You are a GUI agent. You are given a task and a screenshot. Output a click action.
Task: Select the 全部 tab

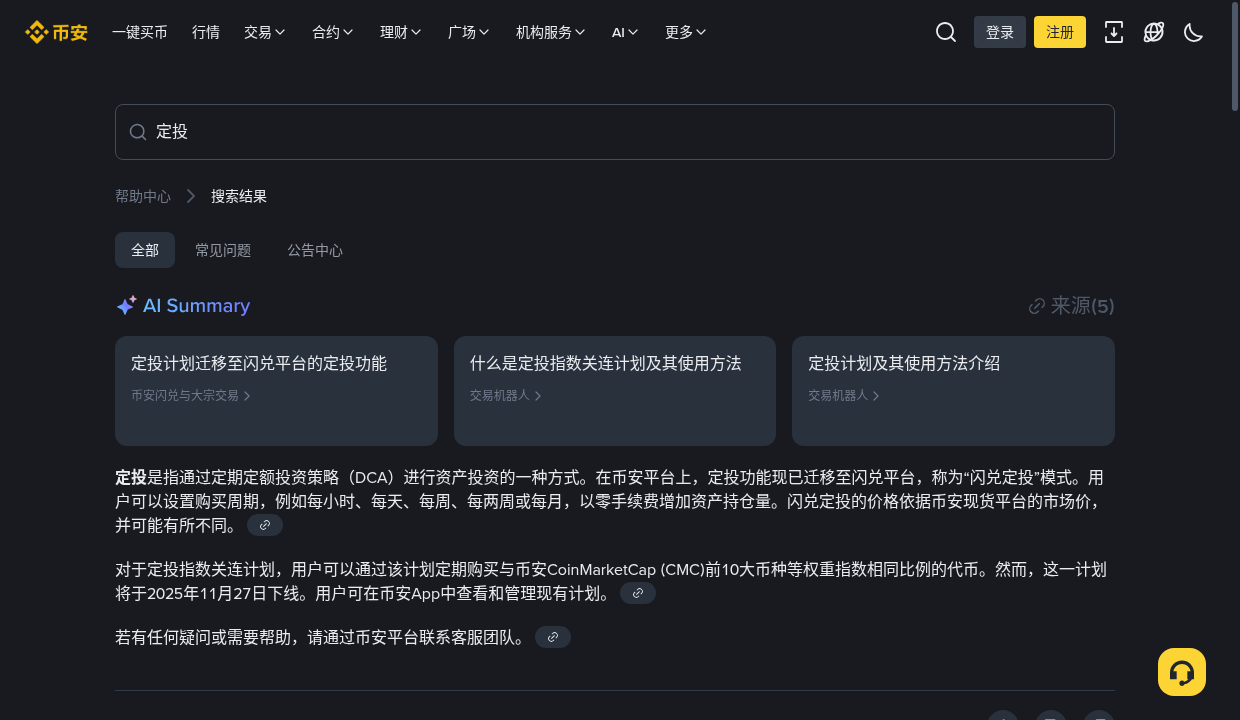(x=145, y=250)
